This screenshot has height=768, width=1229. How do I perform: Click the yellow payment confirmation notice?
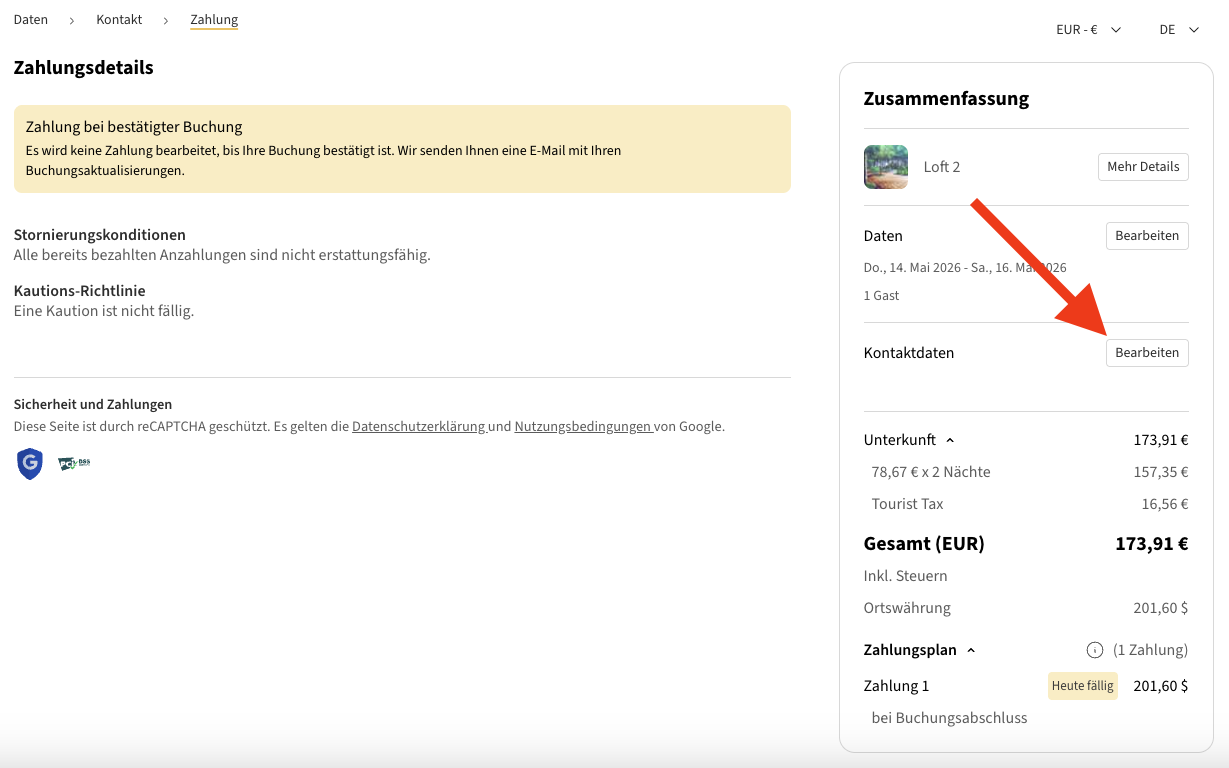coord(402,149)
